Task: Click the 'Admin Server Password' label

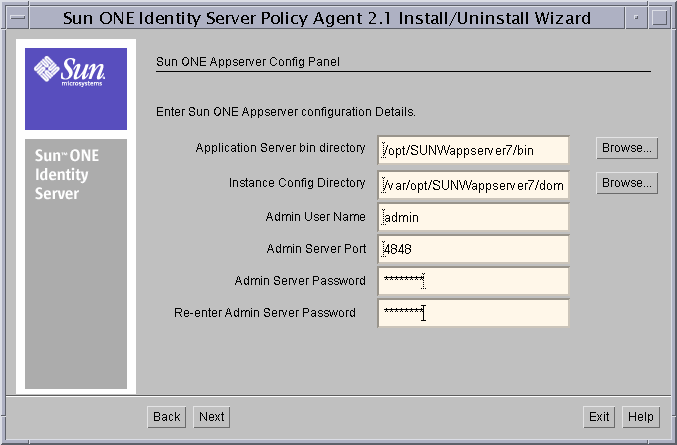Action: coord(300,281)
